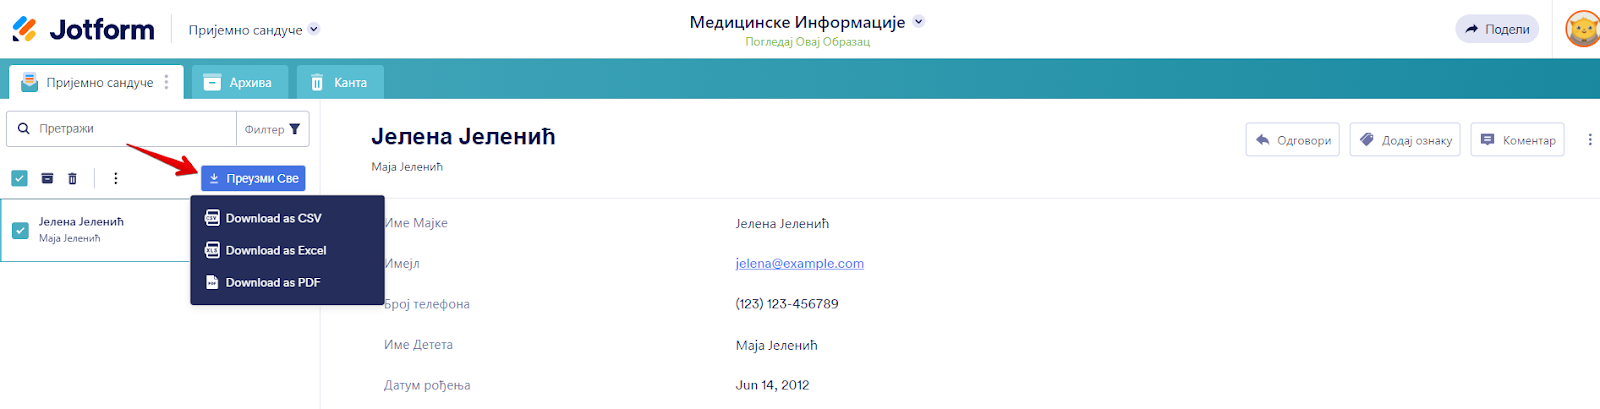Open more options beside Коментар button

click(x=1589, y=140)
